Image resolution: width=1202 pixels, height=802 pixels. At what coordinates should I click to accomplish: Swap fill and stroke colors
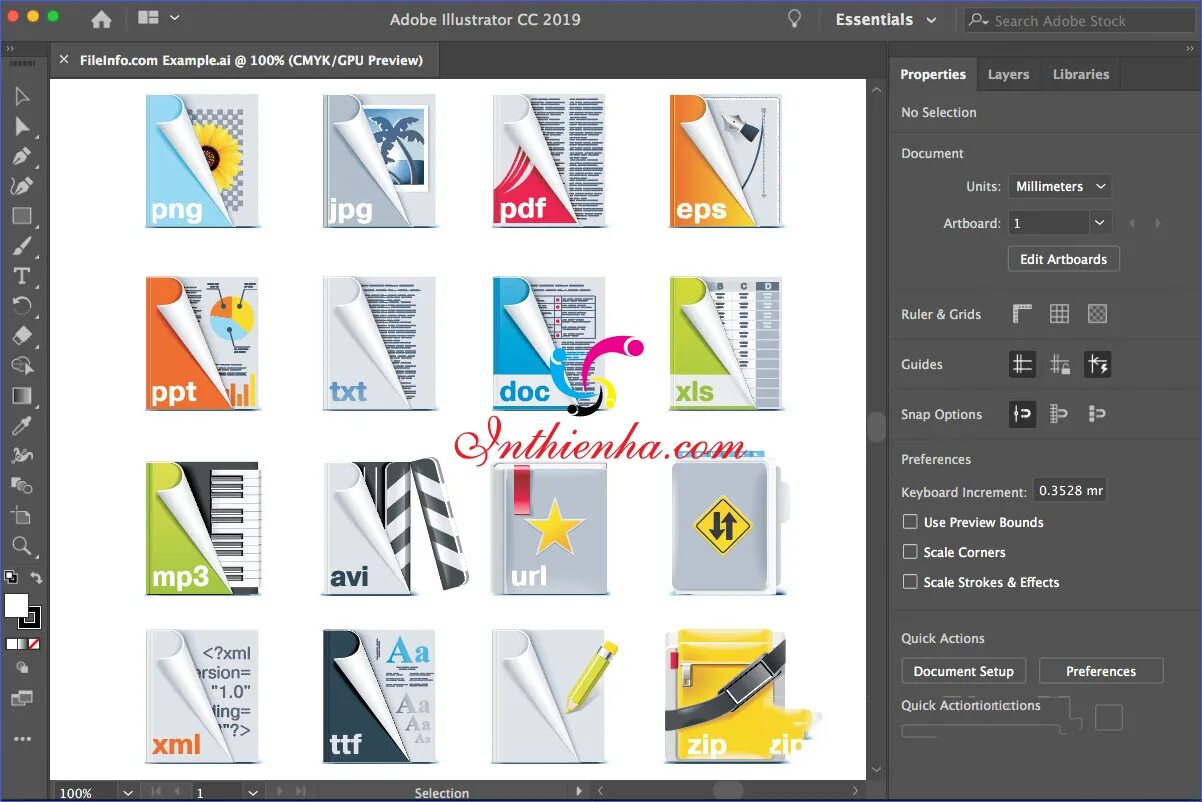coord(36,577)
